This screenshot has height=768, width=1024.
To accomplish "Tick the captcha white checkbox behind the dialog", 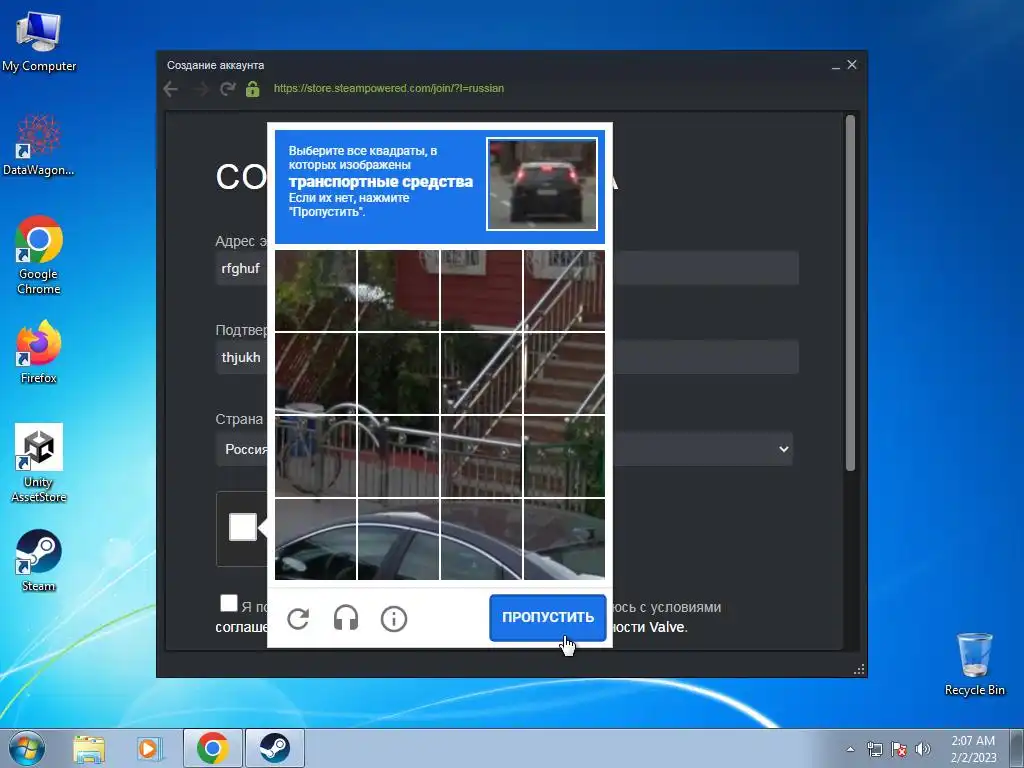I will point(242,527).
